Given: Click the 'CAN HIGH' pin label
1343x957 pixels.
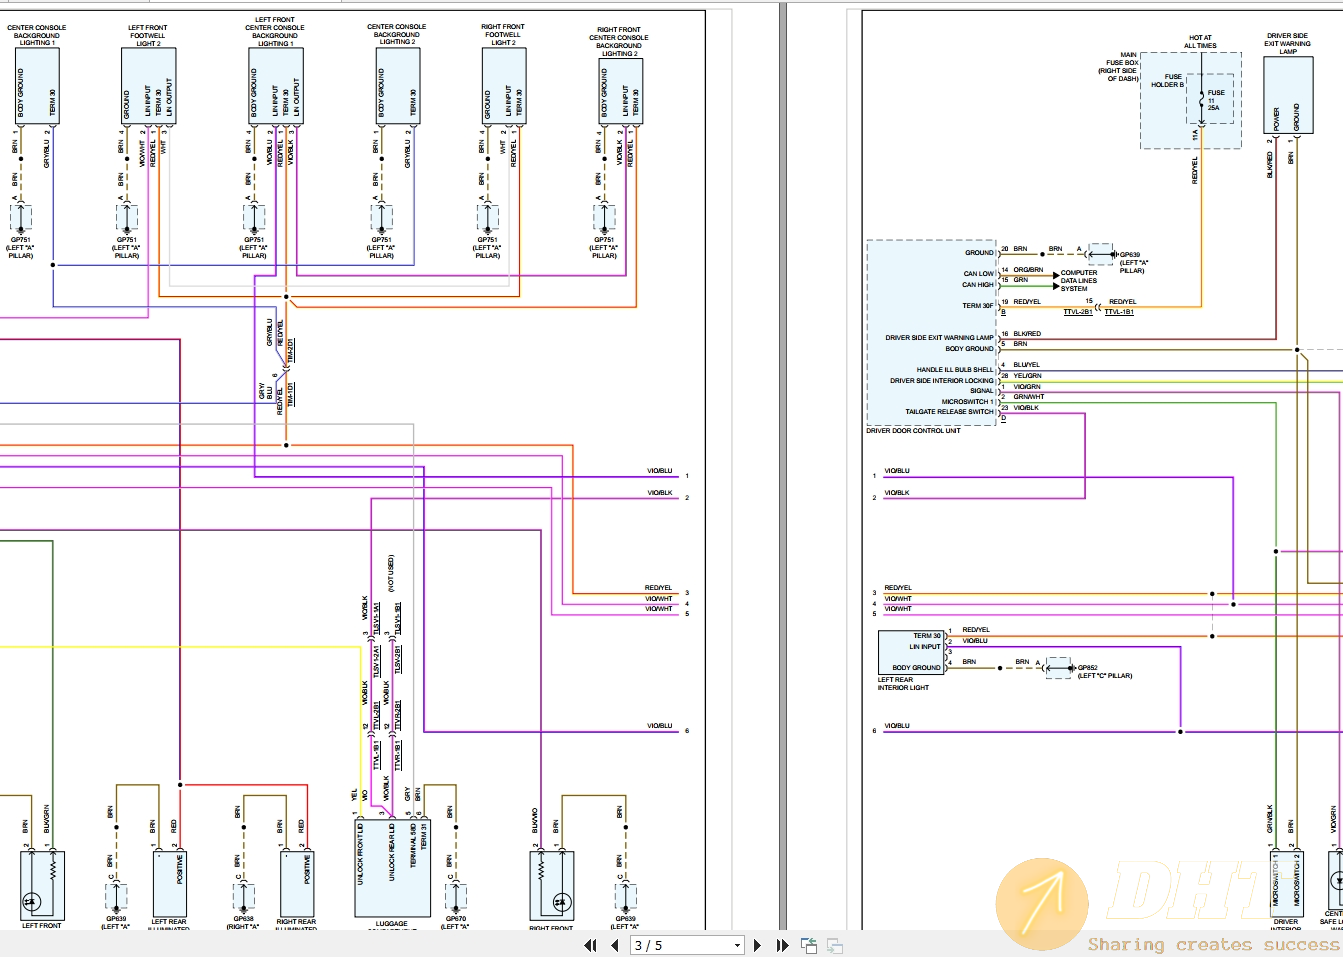Looking at the screenshot, I should click(x=978, y=285).
